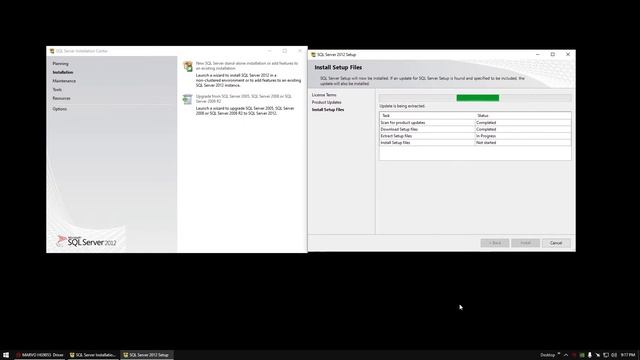The image size is (640, 360).
Task: Click the Task column header
Action: click(427, 116)
